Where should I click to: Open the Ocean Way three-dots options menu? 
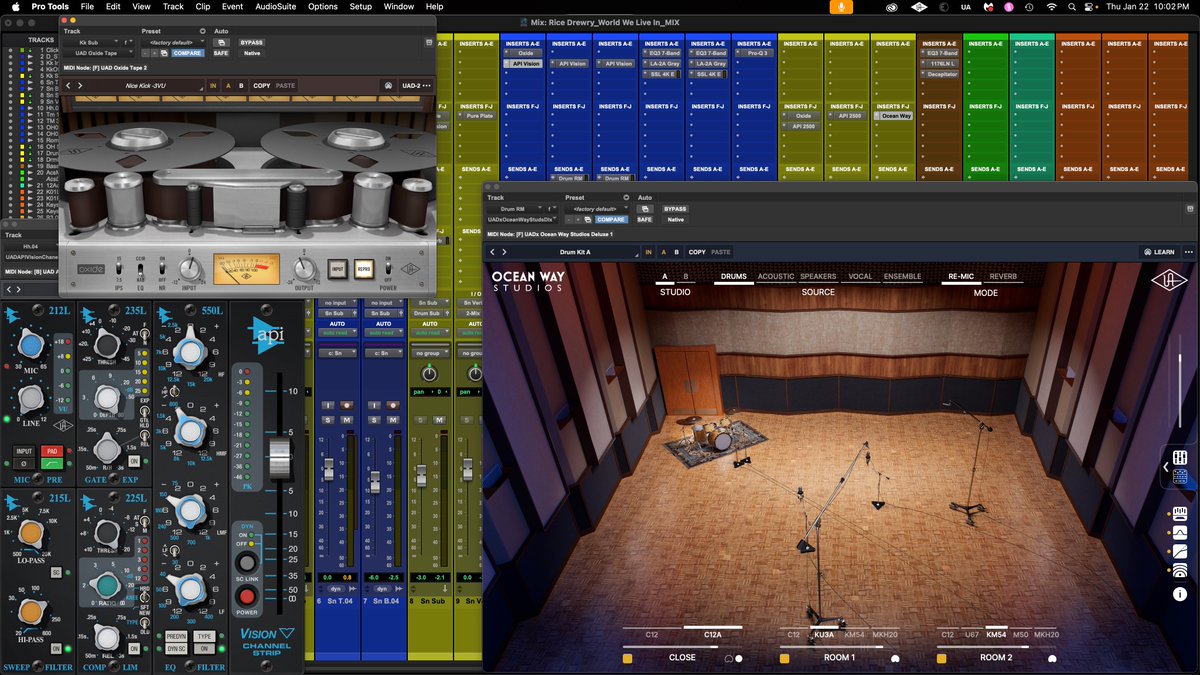[x=1188, y=252]
